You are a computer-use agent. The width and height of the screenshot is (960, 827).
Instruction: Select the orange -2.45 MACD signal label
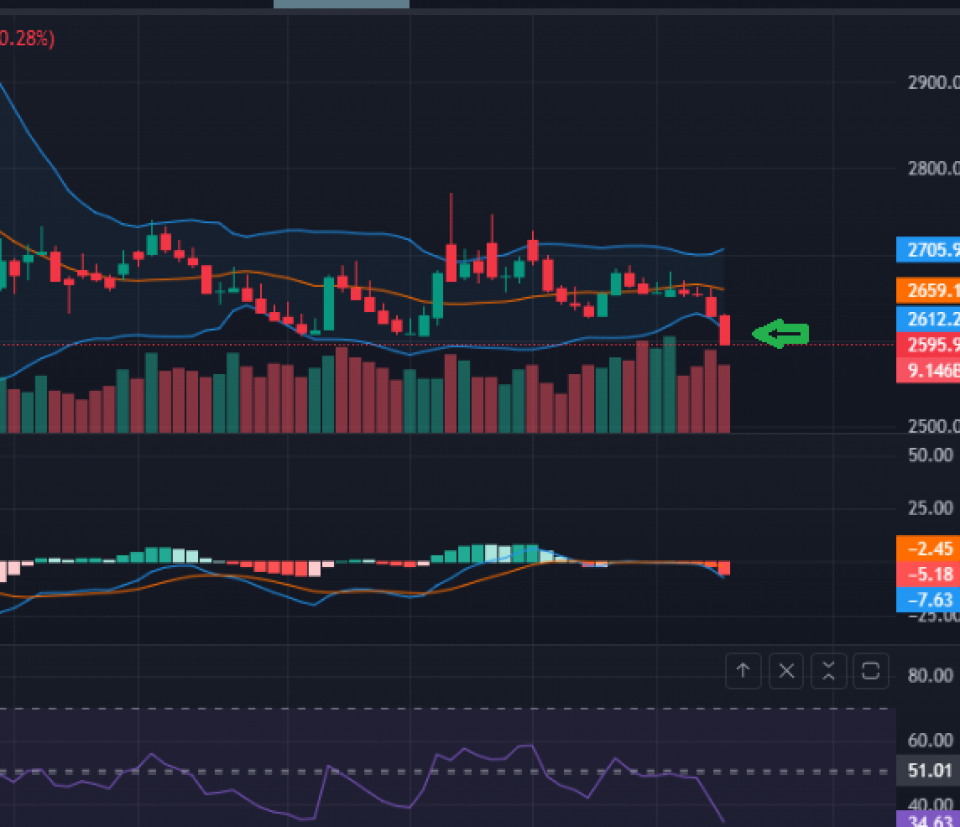[928, 548]
